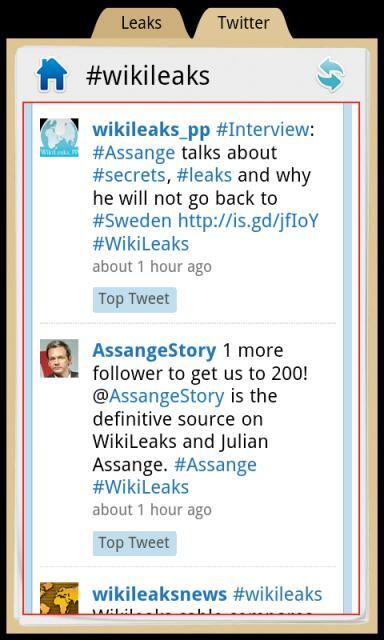Open the #Interview hashtag
Screen dimensions: 384x640
pos(262,130)
